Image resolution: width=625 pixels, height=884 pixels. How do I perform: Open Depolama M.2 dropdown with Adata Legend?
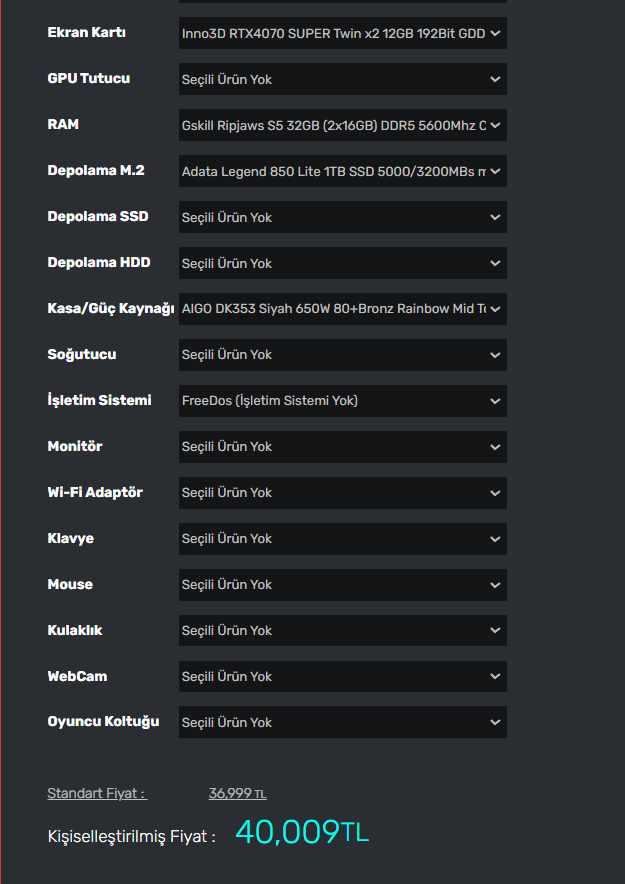tap(342, 171)
